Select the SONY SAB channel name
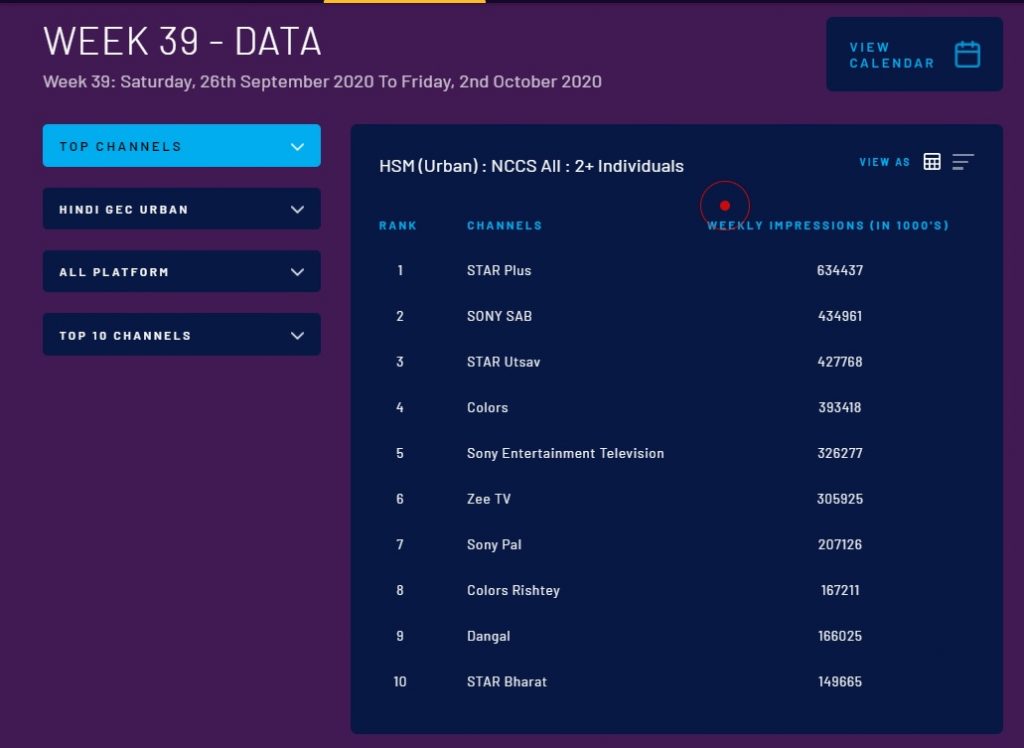 click(499, 316)
